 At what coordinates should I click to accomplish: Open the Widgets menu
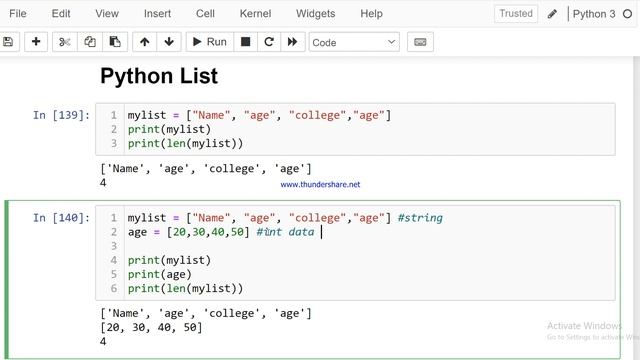tap(316, 13)
